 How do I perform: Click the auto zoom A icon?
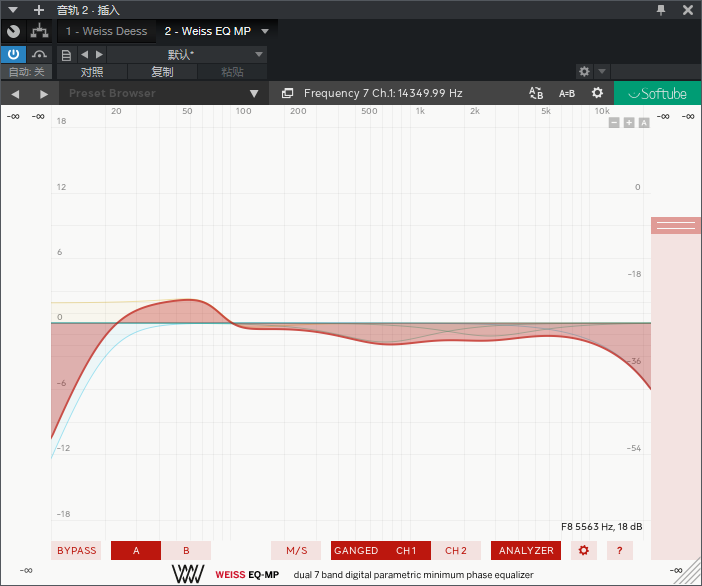[x=644, y=123]
